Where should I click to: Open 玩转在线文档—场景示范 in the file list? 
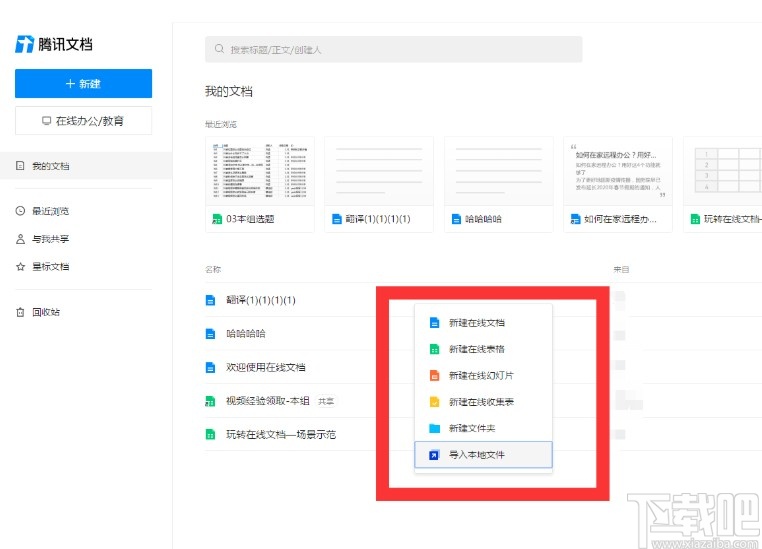tap(281, 434)
